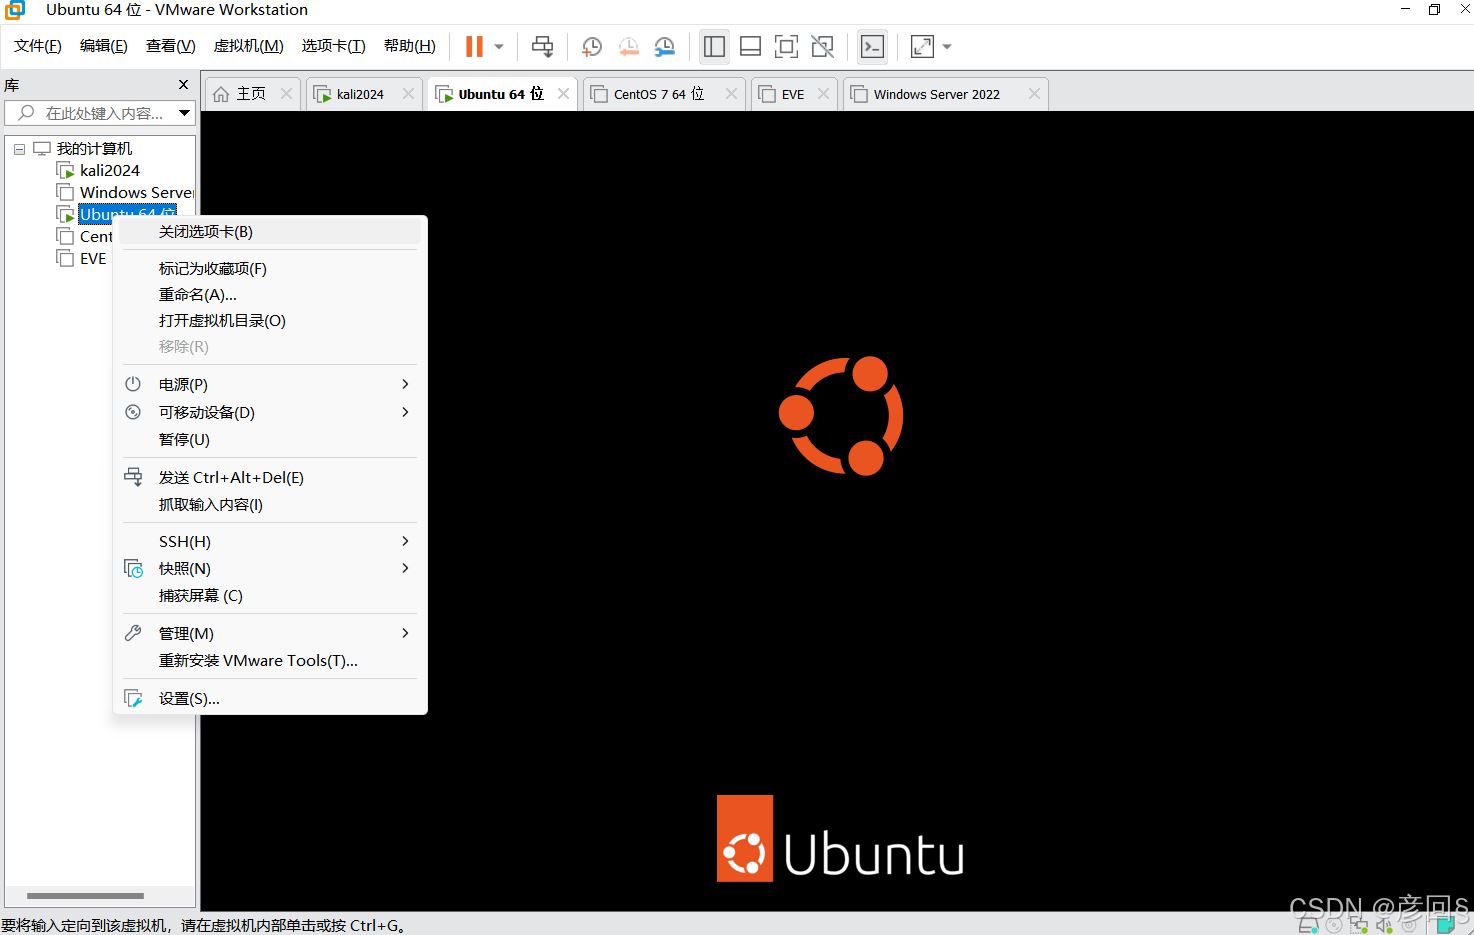The width and height of the screenshot is (1474, 935).
Task: Choose 抓取输入内容(I) in the context menu
Action: pyautogui.click(x=270, y=504)
